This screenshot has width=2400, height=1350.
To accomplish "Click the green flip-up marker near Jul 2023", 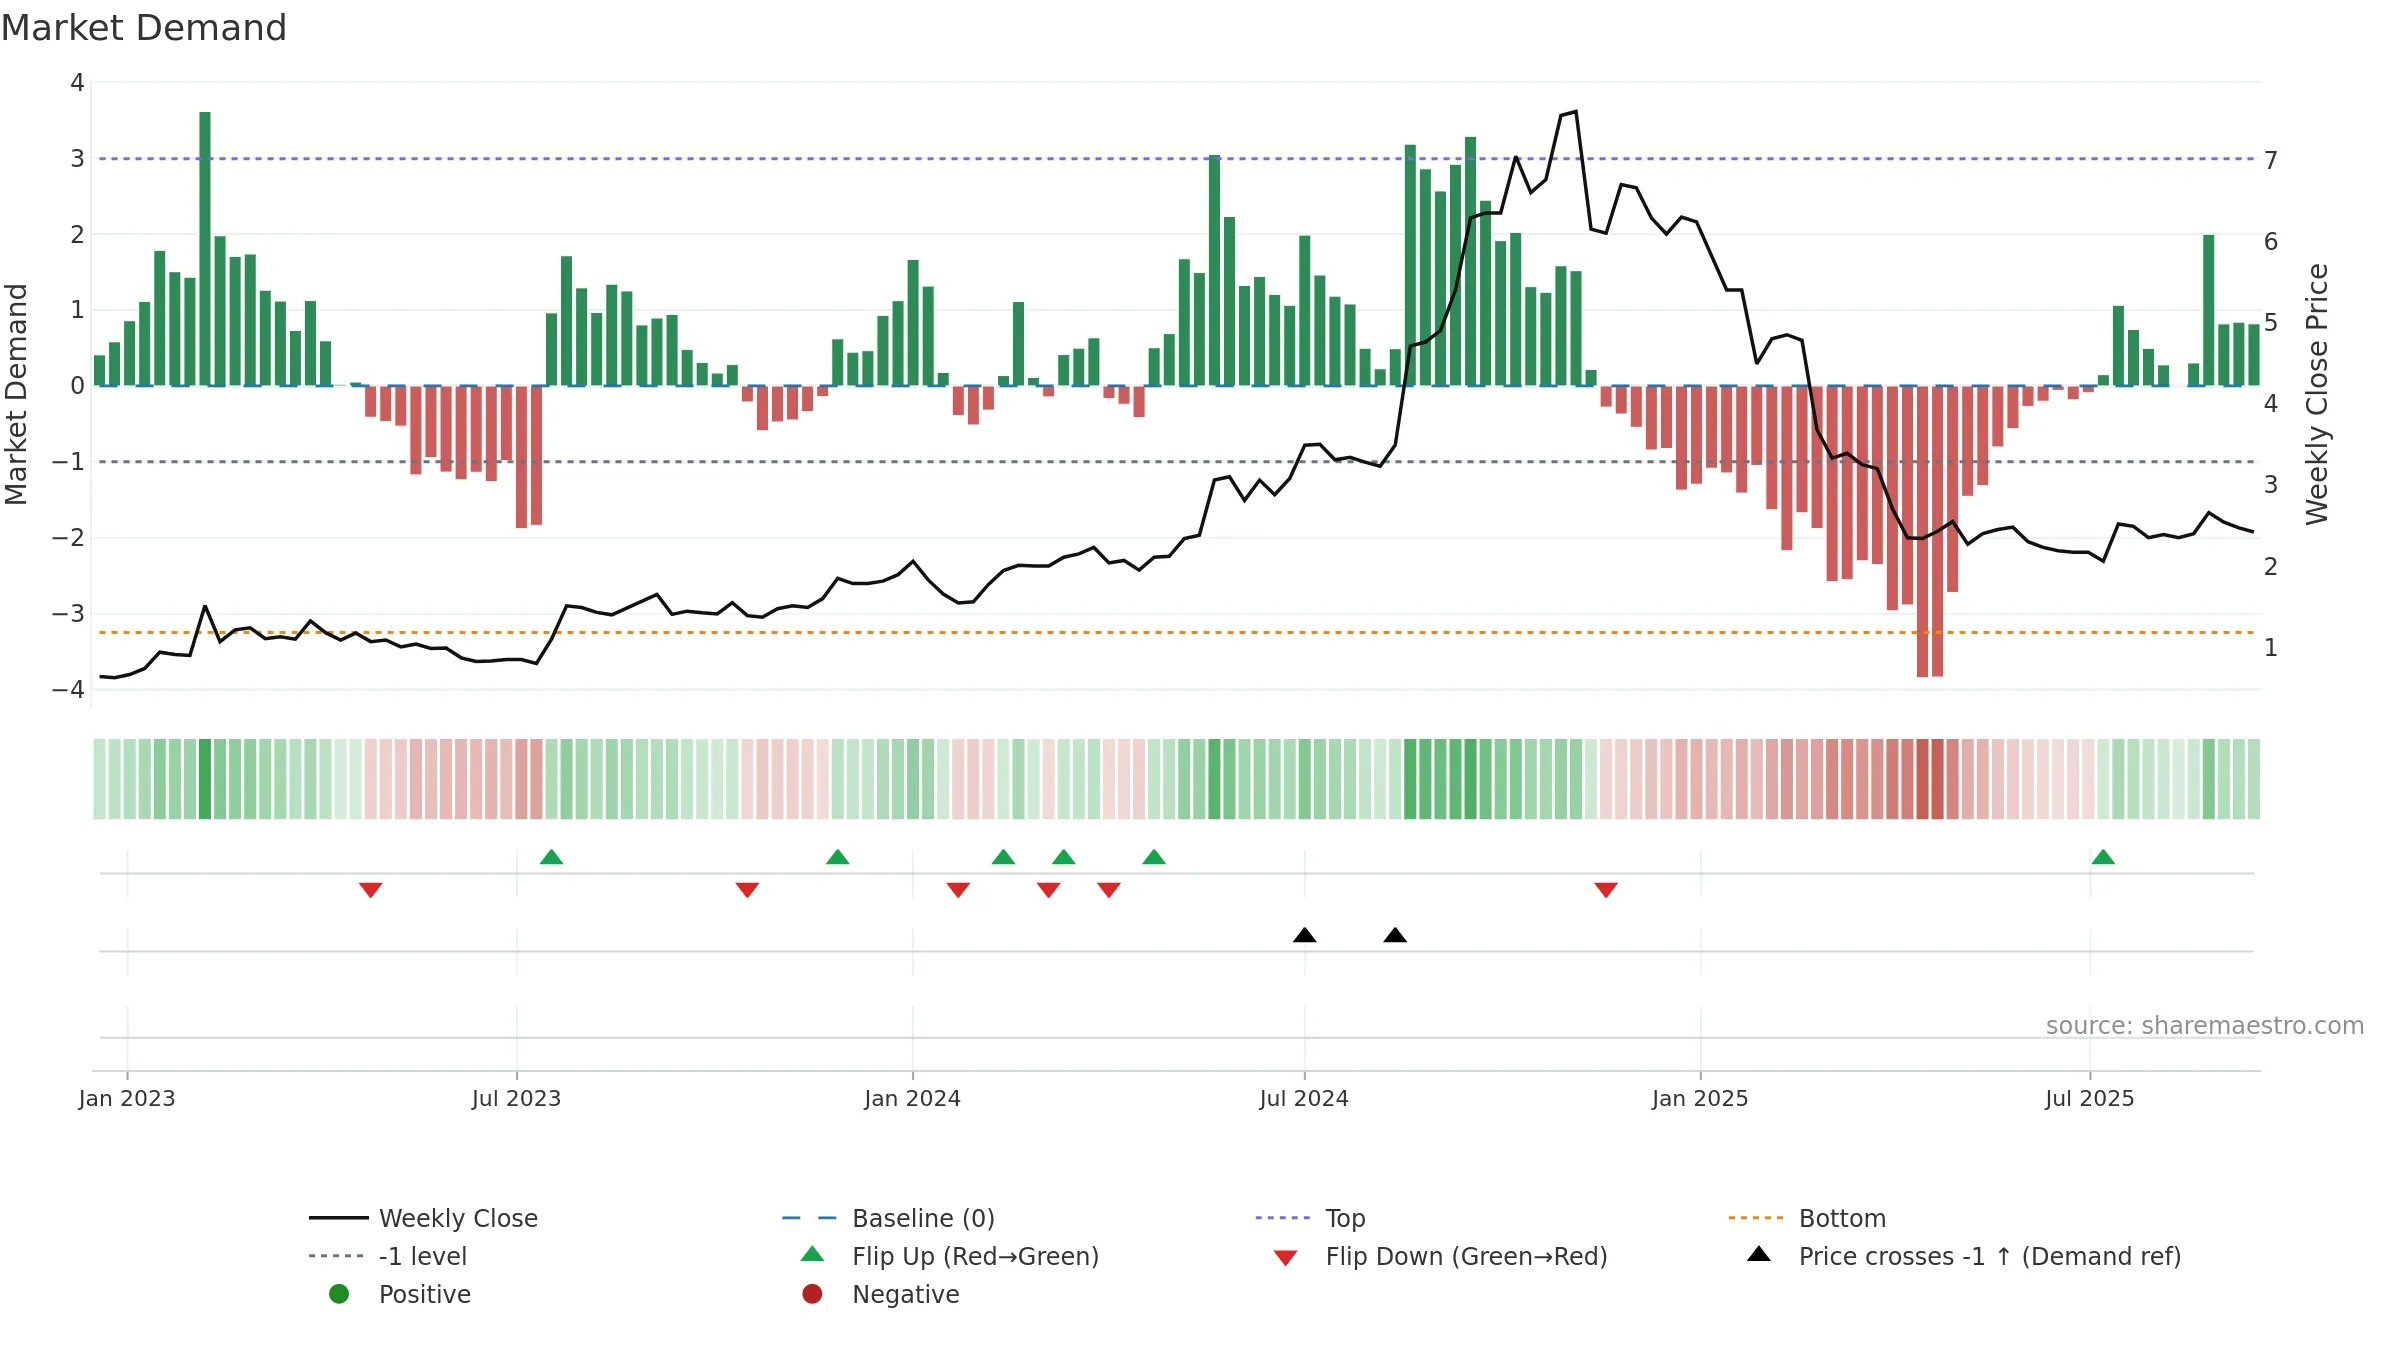I will coord(551,857).
